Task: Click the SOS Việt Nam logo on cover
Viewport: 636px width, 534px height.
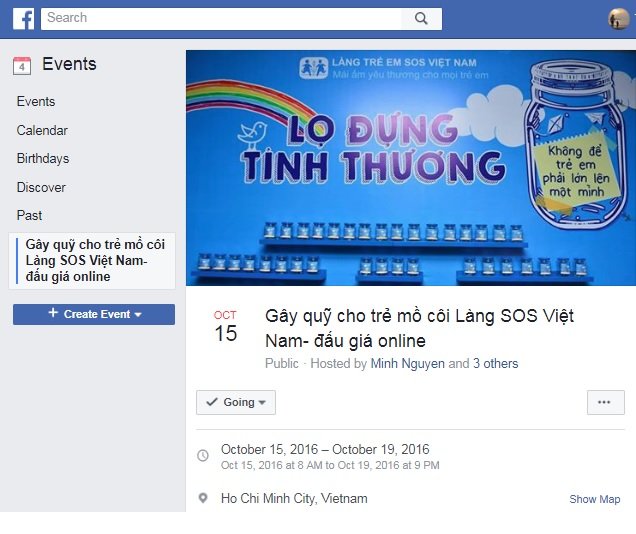Action: tap(314, 68)
